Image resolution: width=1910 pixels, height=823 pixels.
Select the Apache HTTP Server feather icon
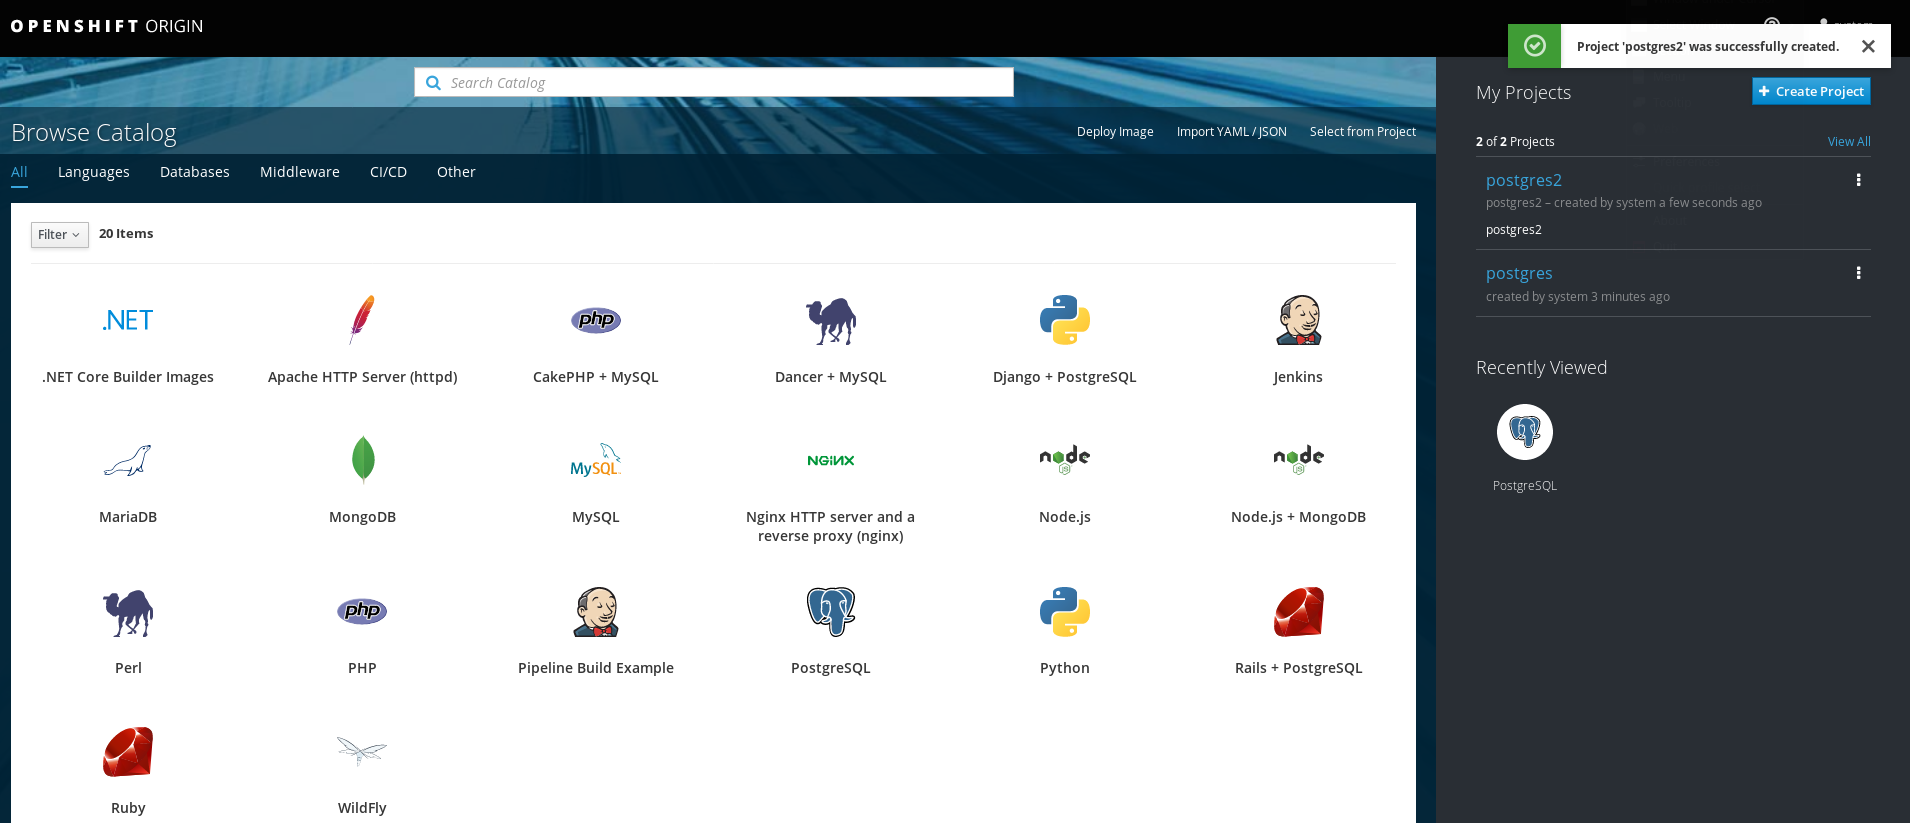(362, 320)
